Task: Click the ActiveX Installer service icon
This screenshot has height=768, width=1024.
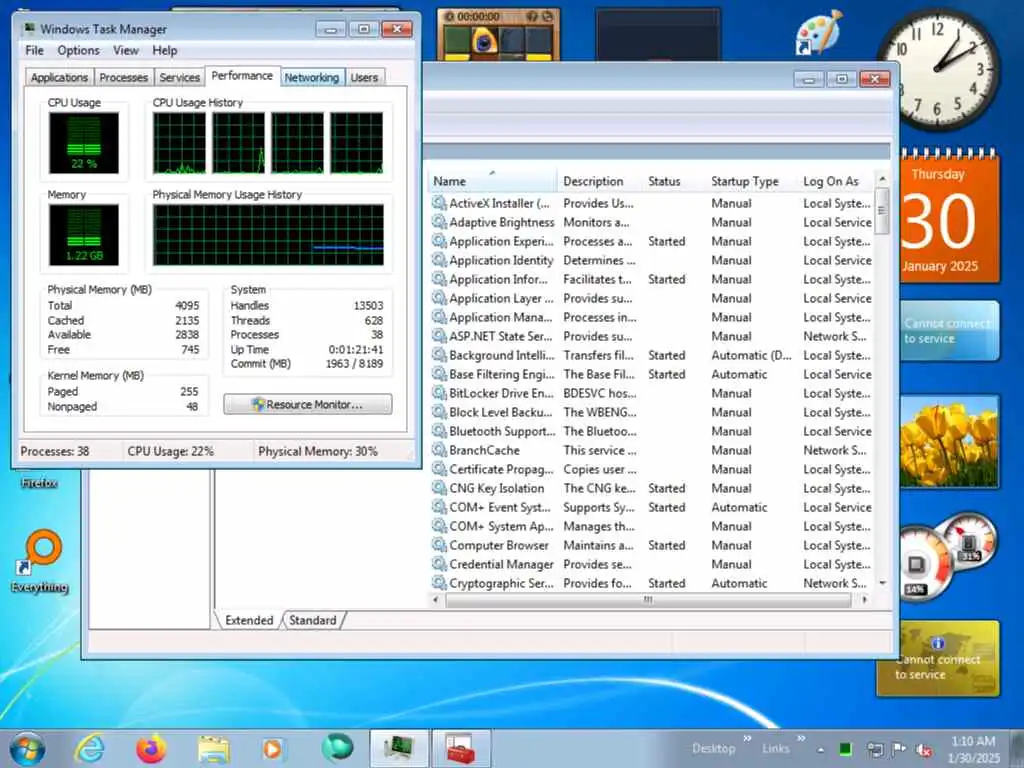Action: click(440, 203)
